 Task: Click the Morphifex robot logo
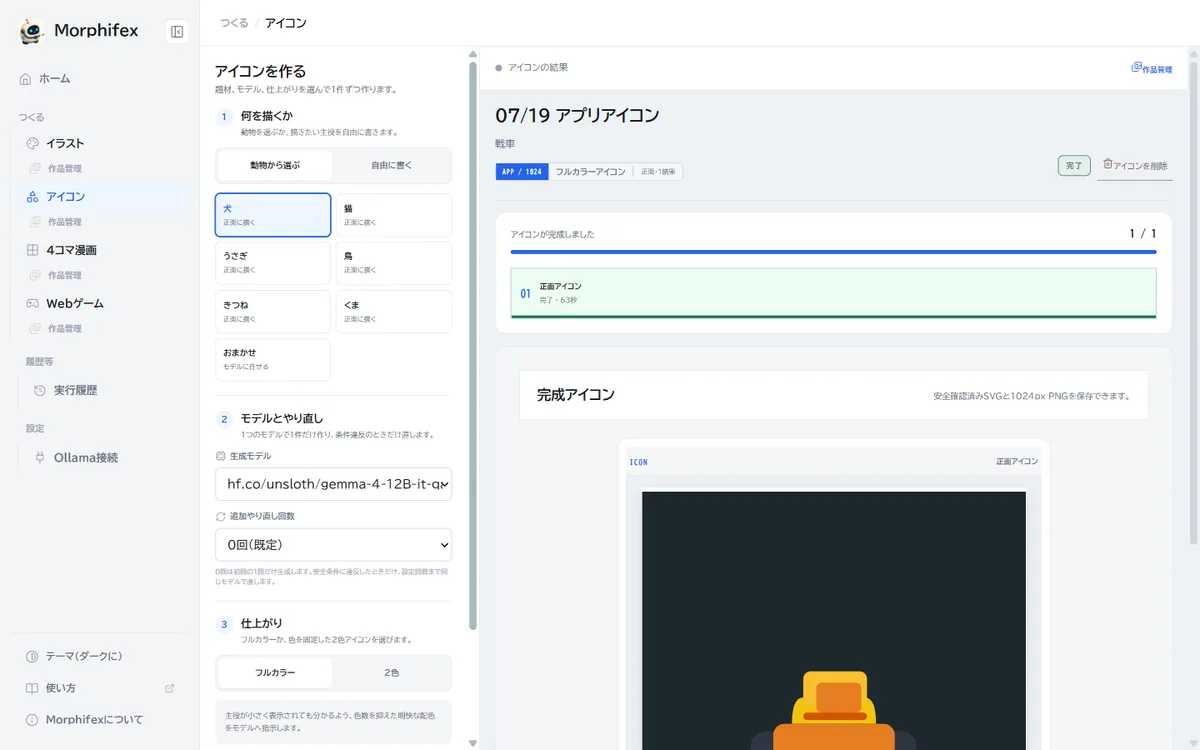32,31
